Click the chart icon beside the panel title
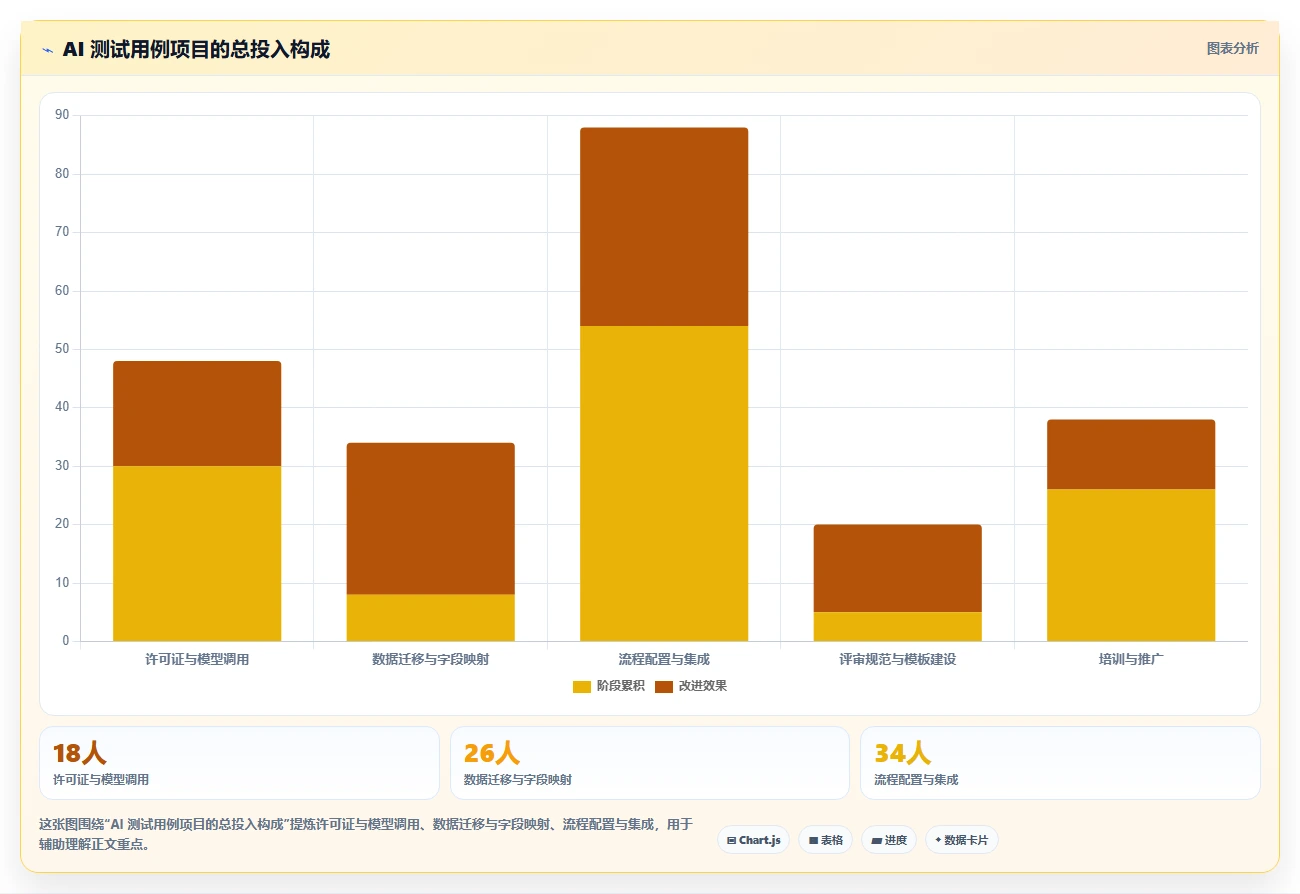1300x894 pixels. coord(47,50)
